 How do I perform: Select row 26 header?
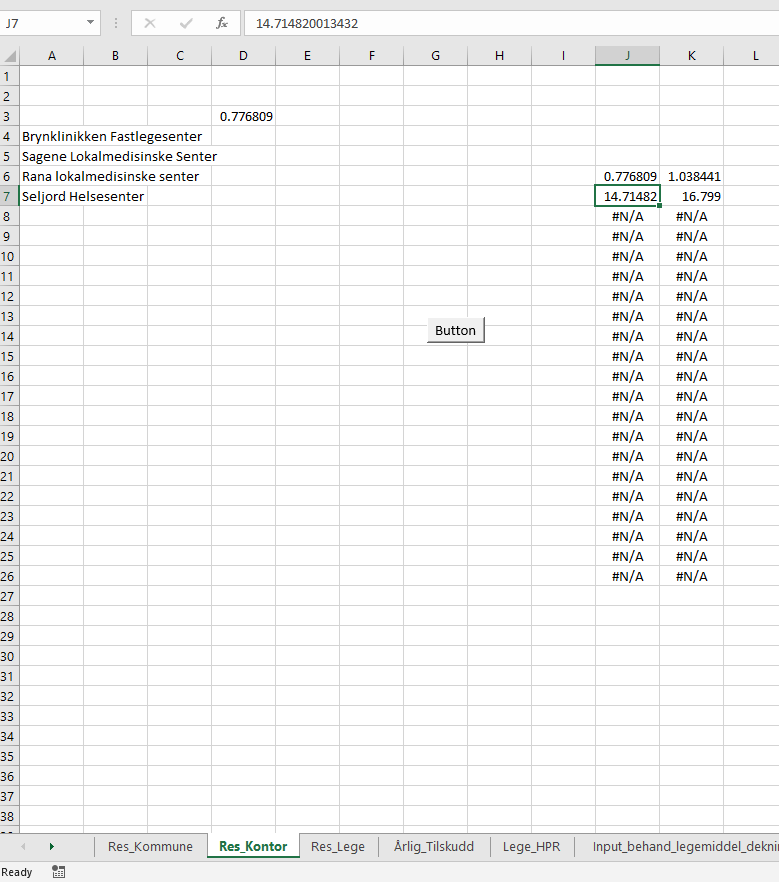click(x=9, y=576)
